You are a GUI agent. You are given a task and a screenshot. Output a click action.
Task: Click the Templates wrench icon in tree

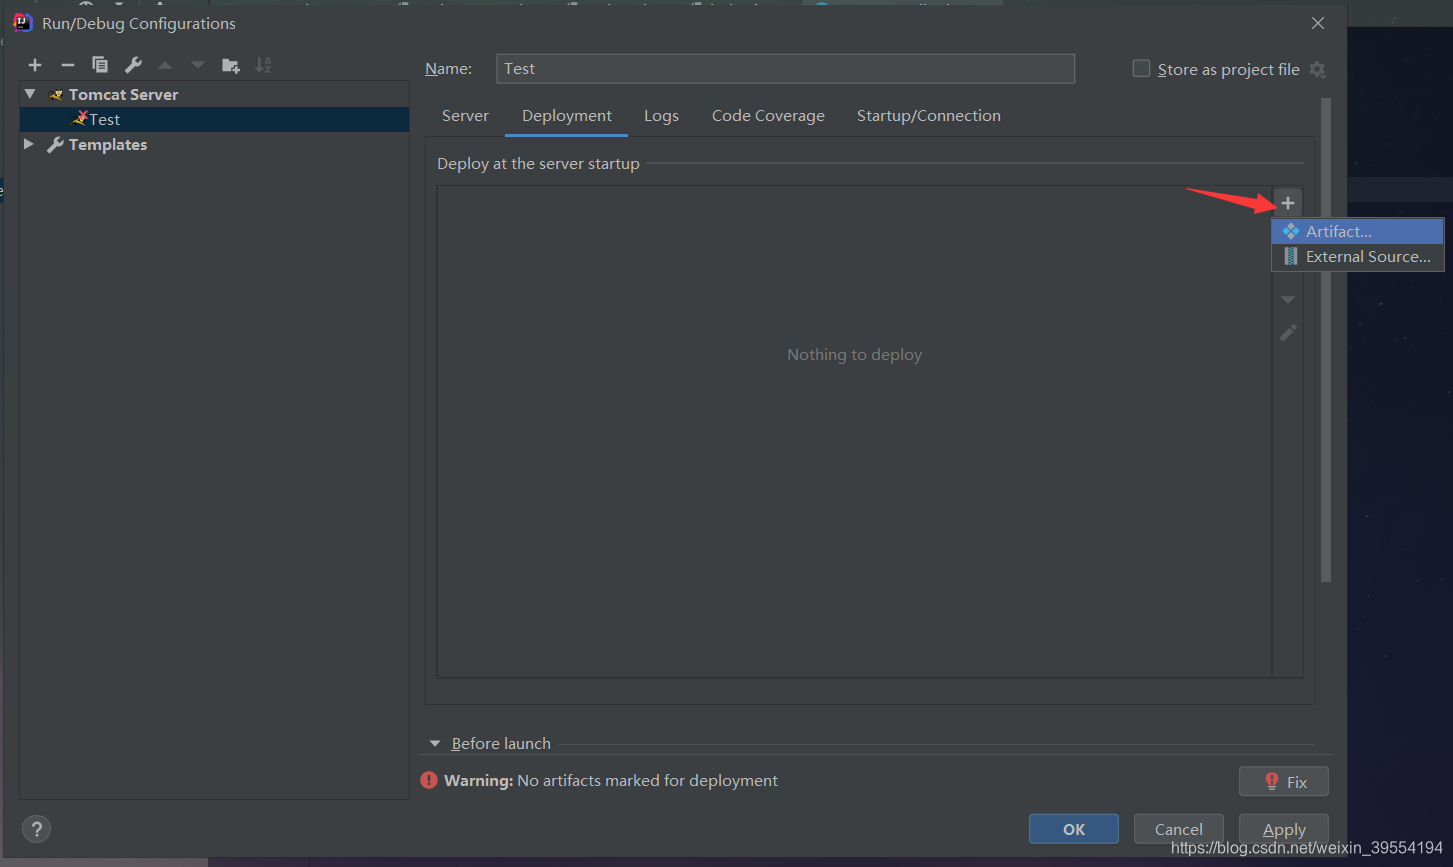pyautogui.click(x=56, y=145)
